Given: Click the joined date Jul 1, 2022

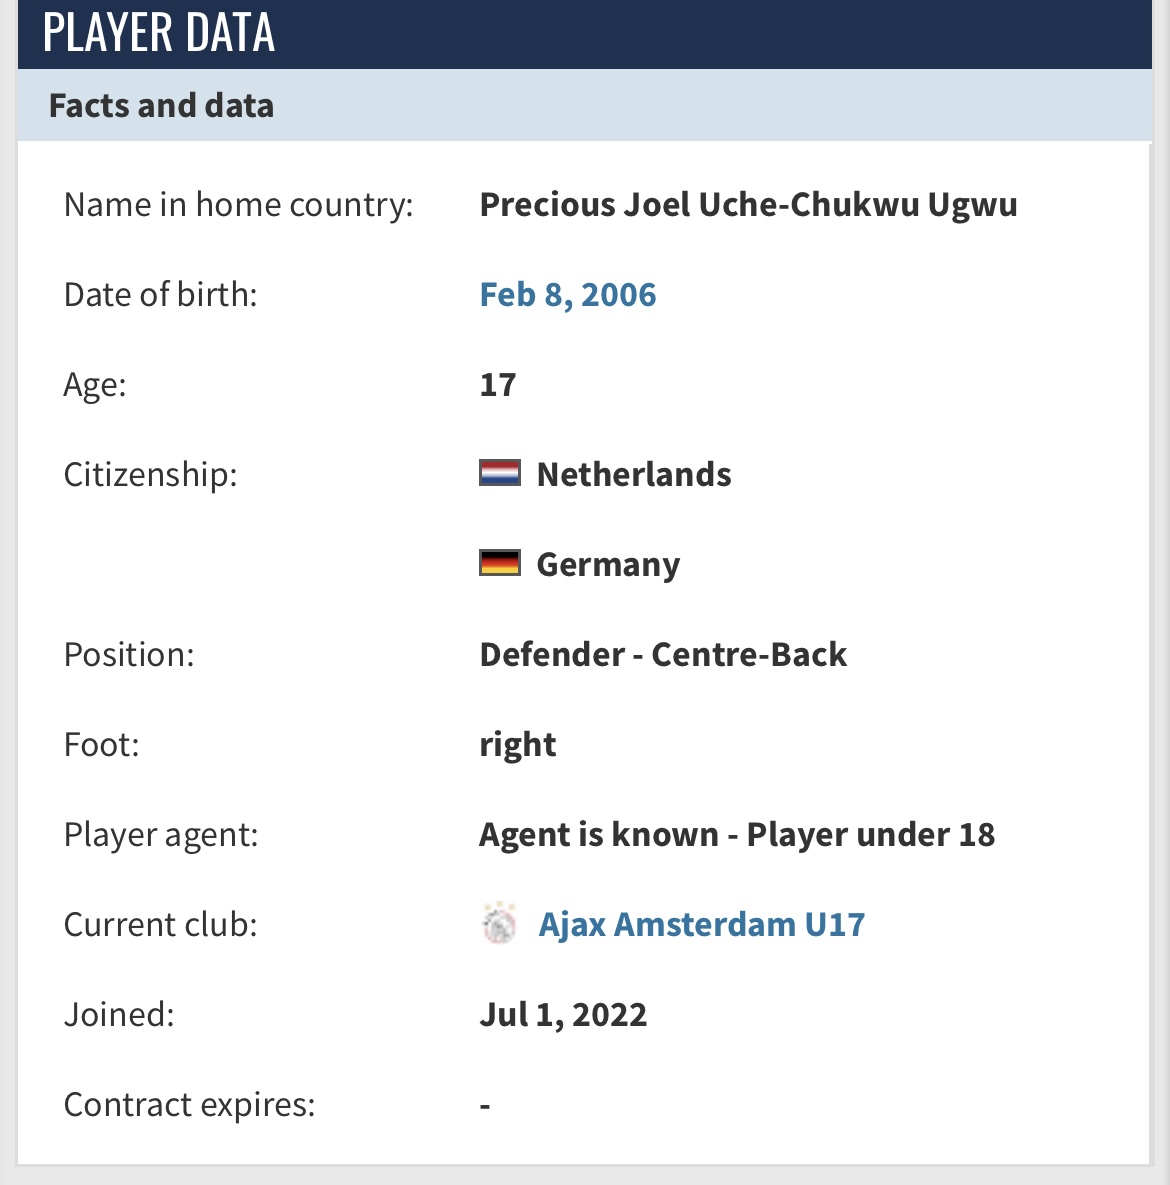Looking at the screenshot, I should pos(563,1014).
